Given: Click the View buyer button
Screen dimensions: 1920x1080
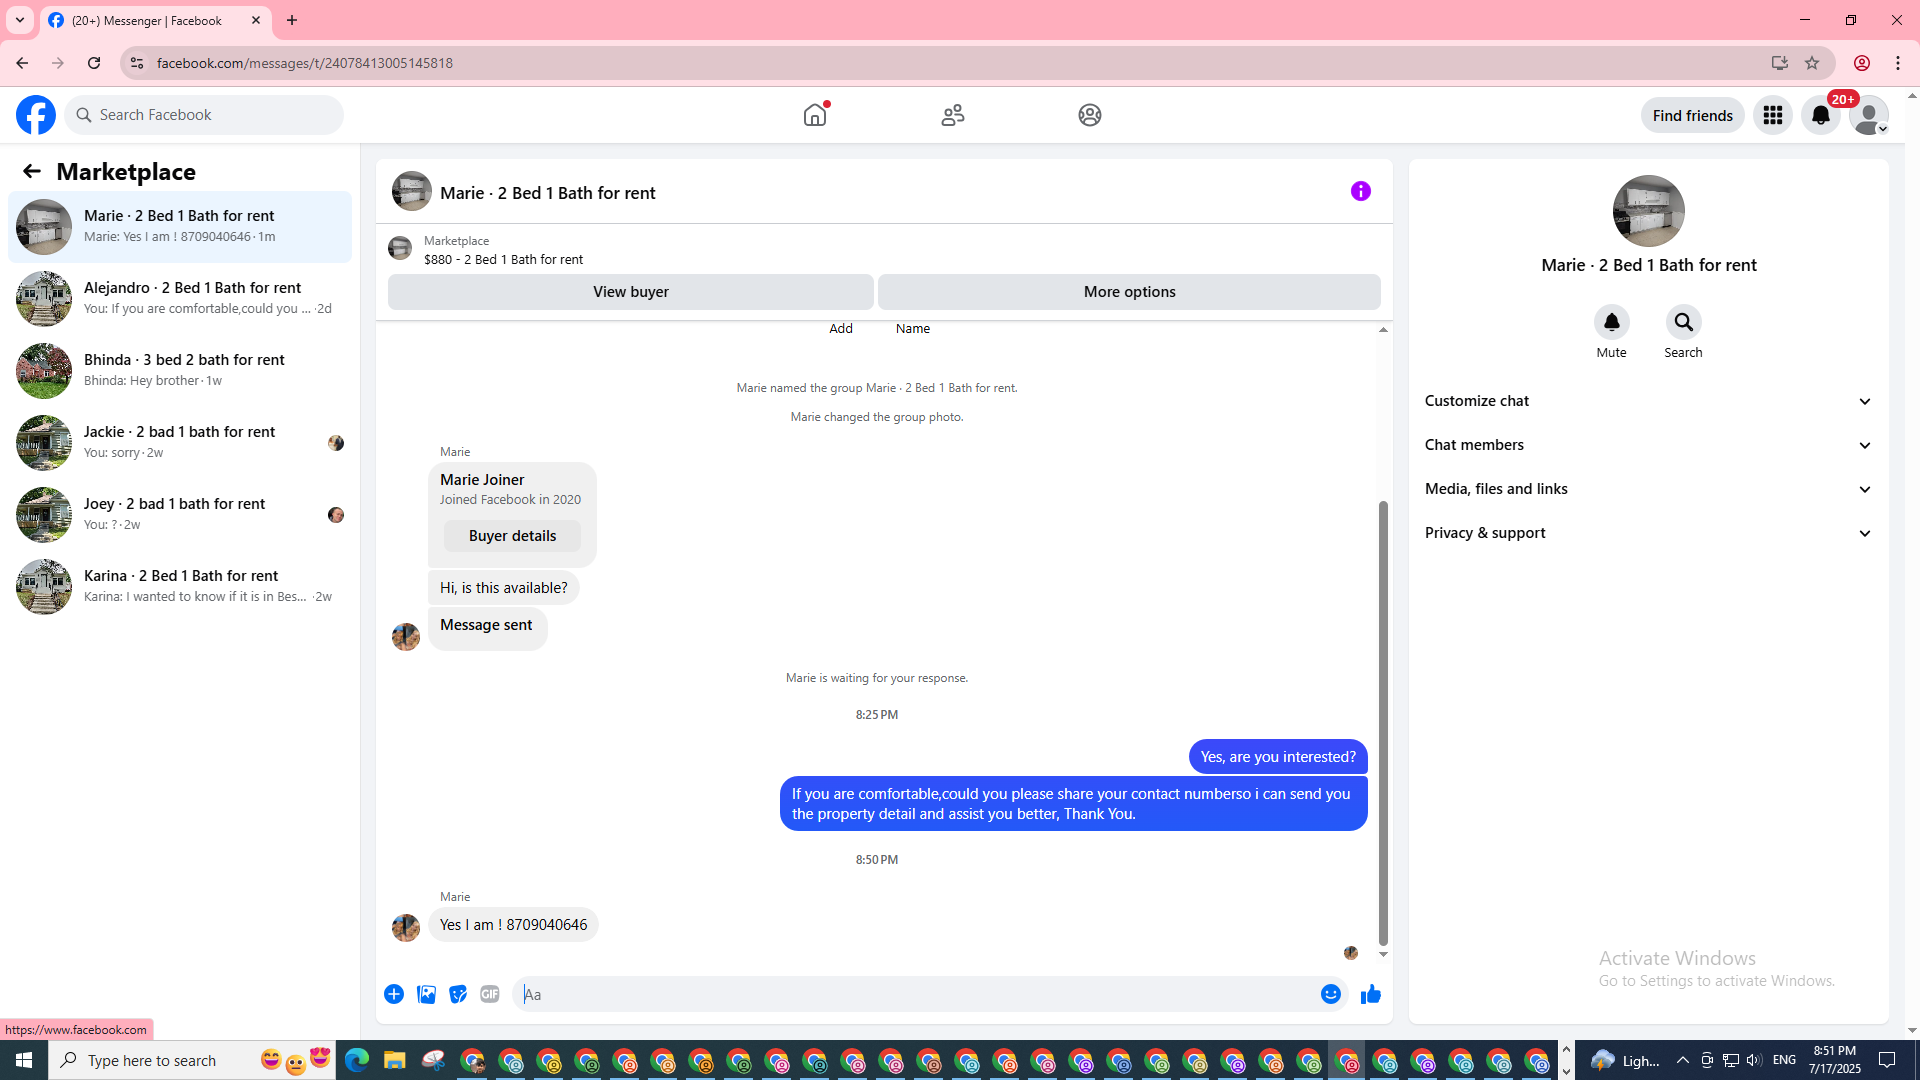Looking at the screenshot, I should pos(631,292).
